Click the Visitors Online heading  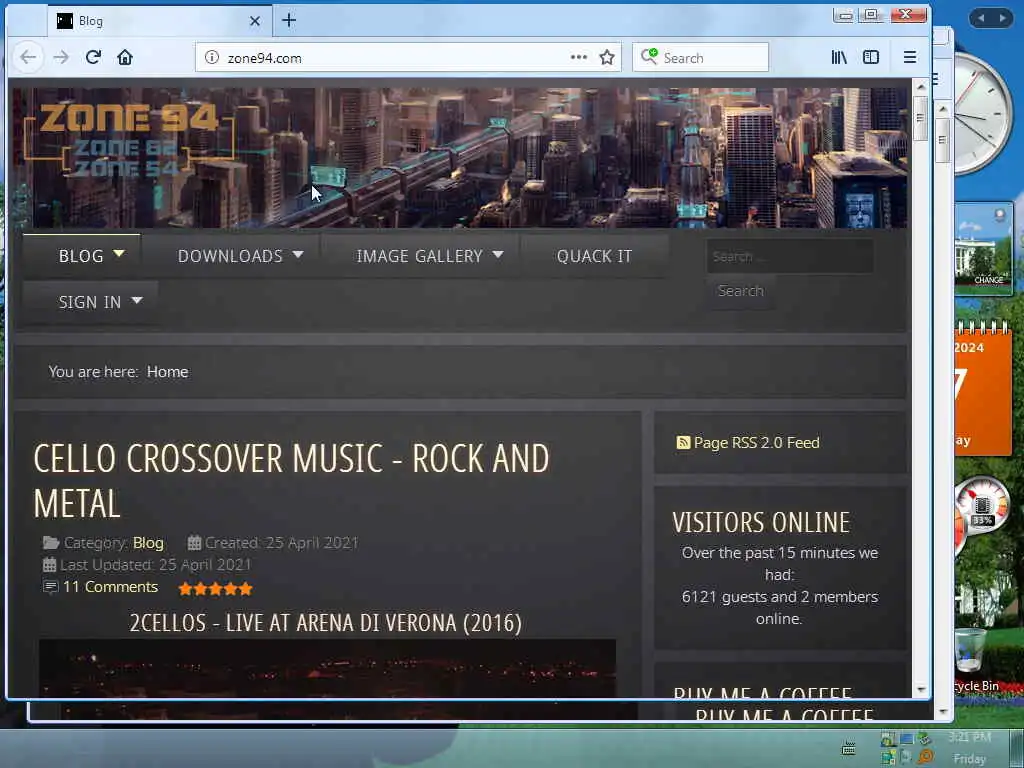point(761,522)
